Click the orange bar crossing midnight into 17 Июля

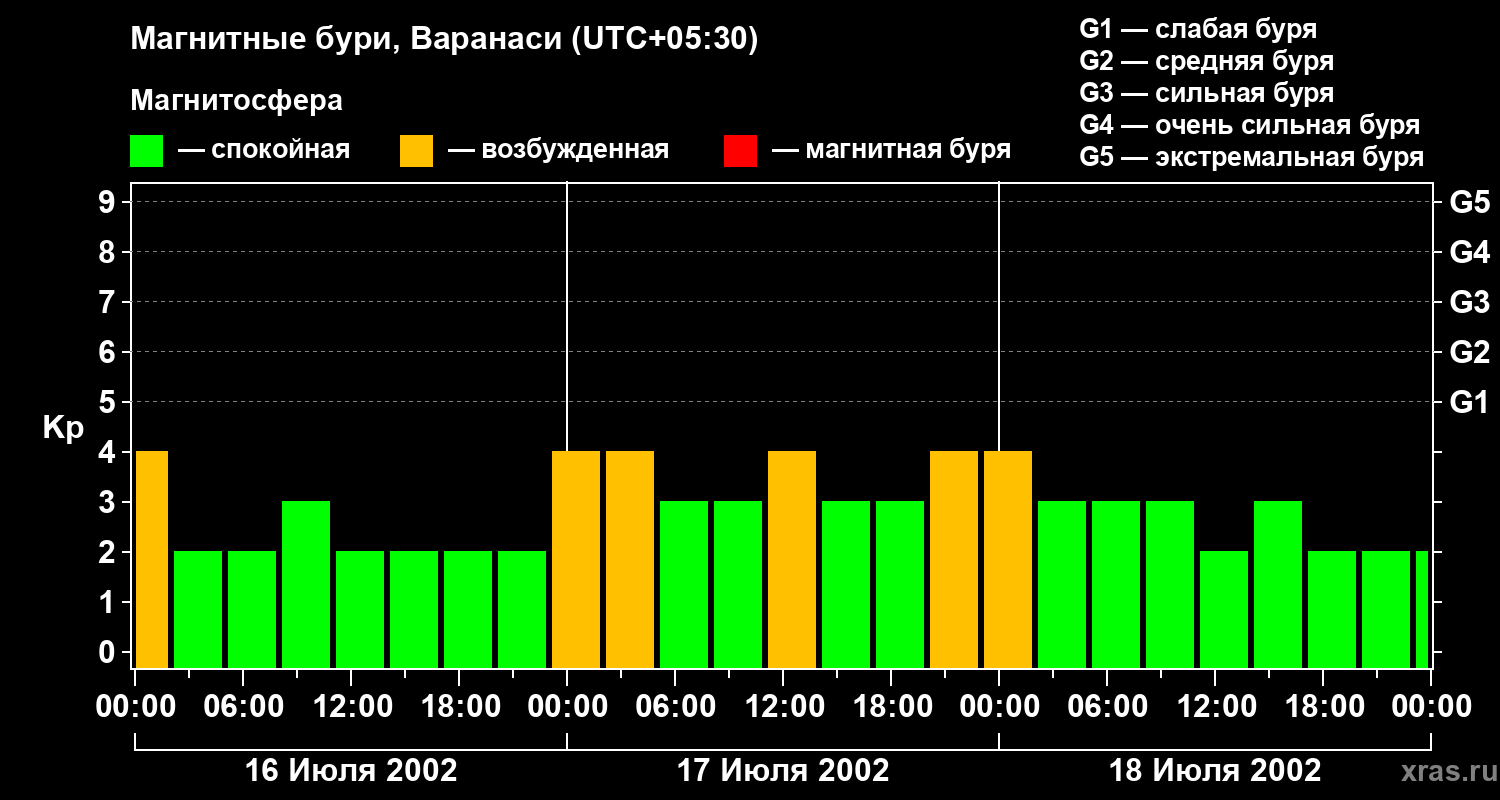576,559
